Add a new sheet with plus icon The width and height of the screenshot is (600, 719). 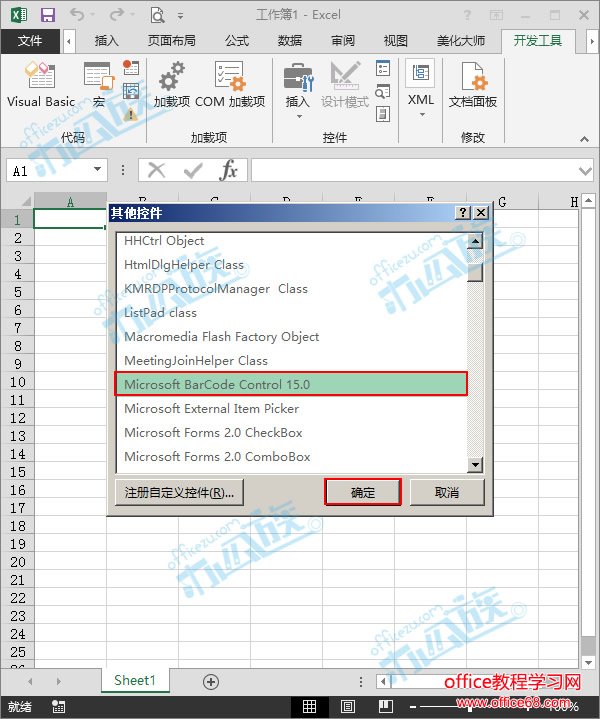[211, 682]
